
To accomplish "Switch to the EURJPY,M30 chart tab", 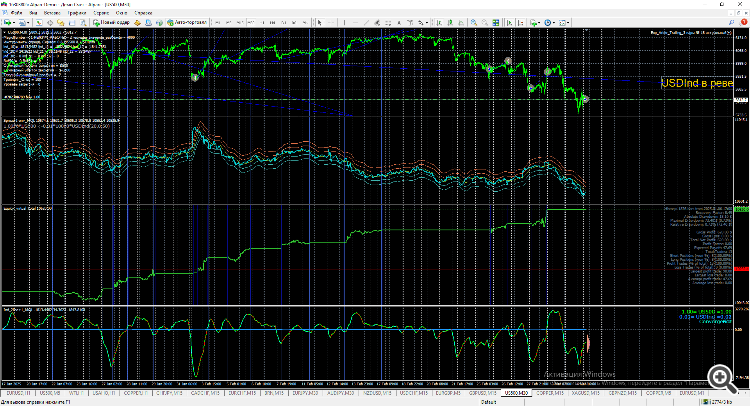I will (305, 393).
